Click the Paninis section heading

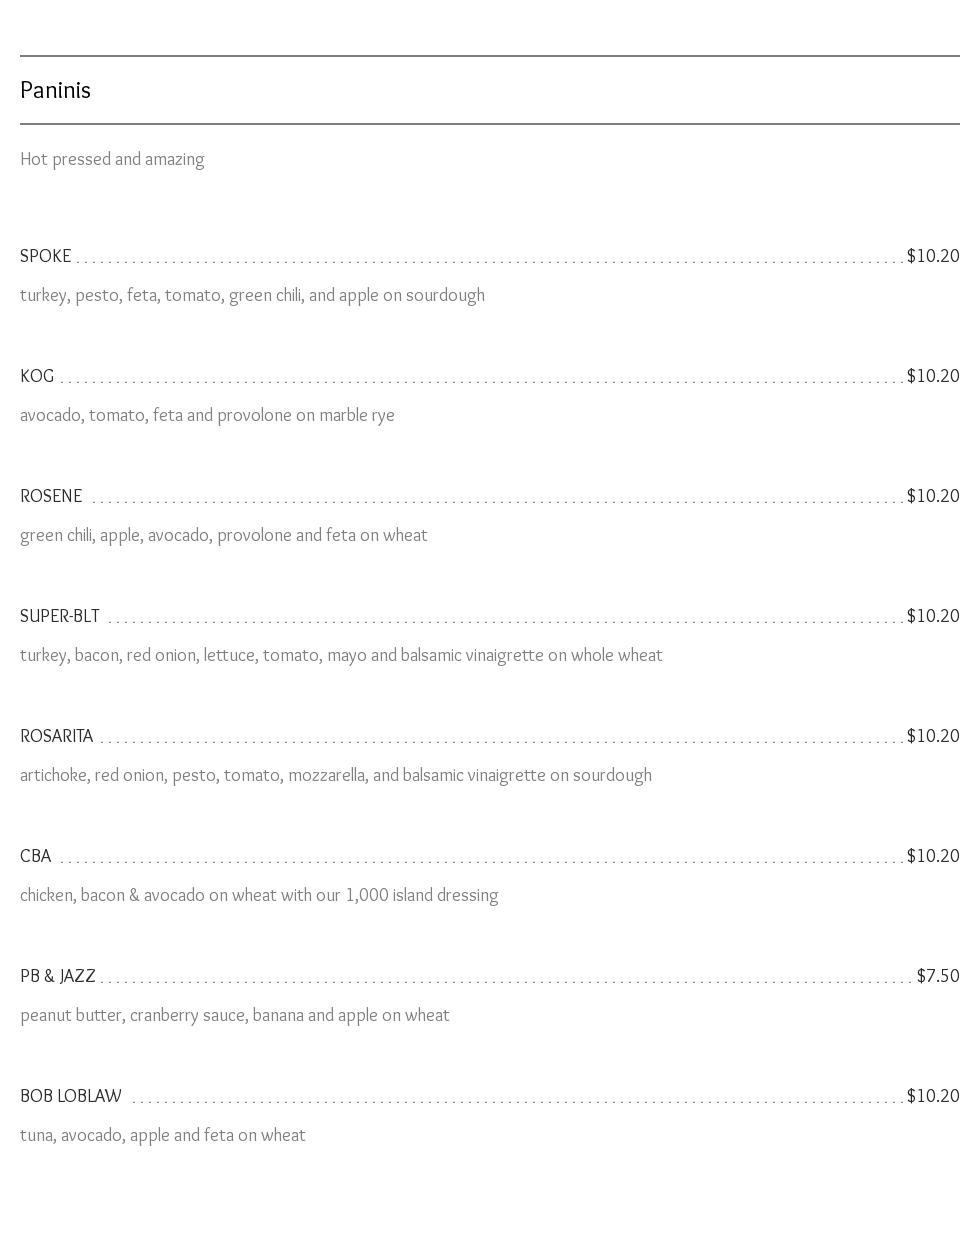coord(56,90)
